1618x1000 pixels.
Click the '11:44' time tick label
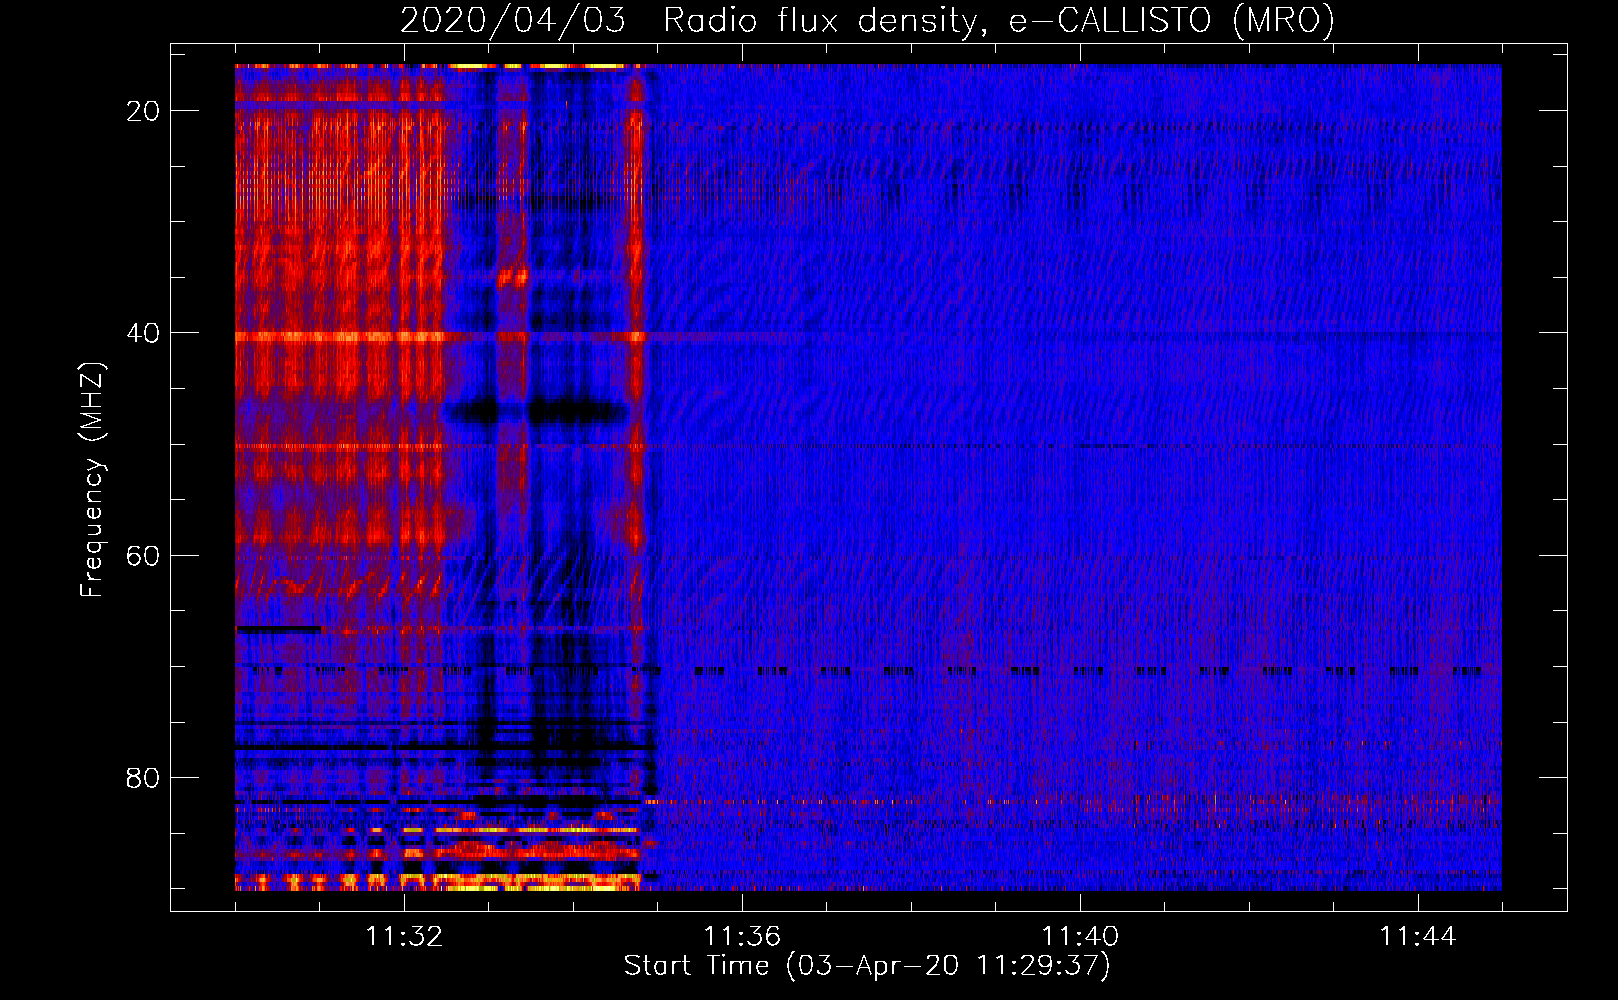[1418, 937]
